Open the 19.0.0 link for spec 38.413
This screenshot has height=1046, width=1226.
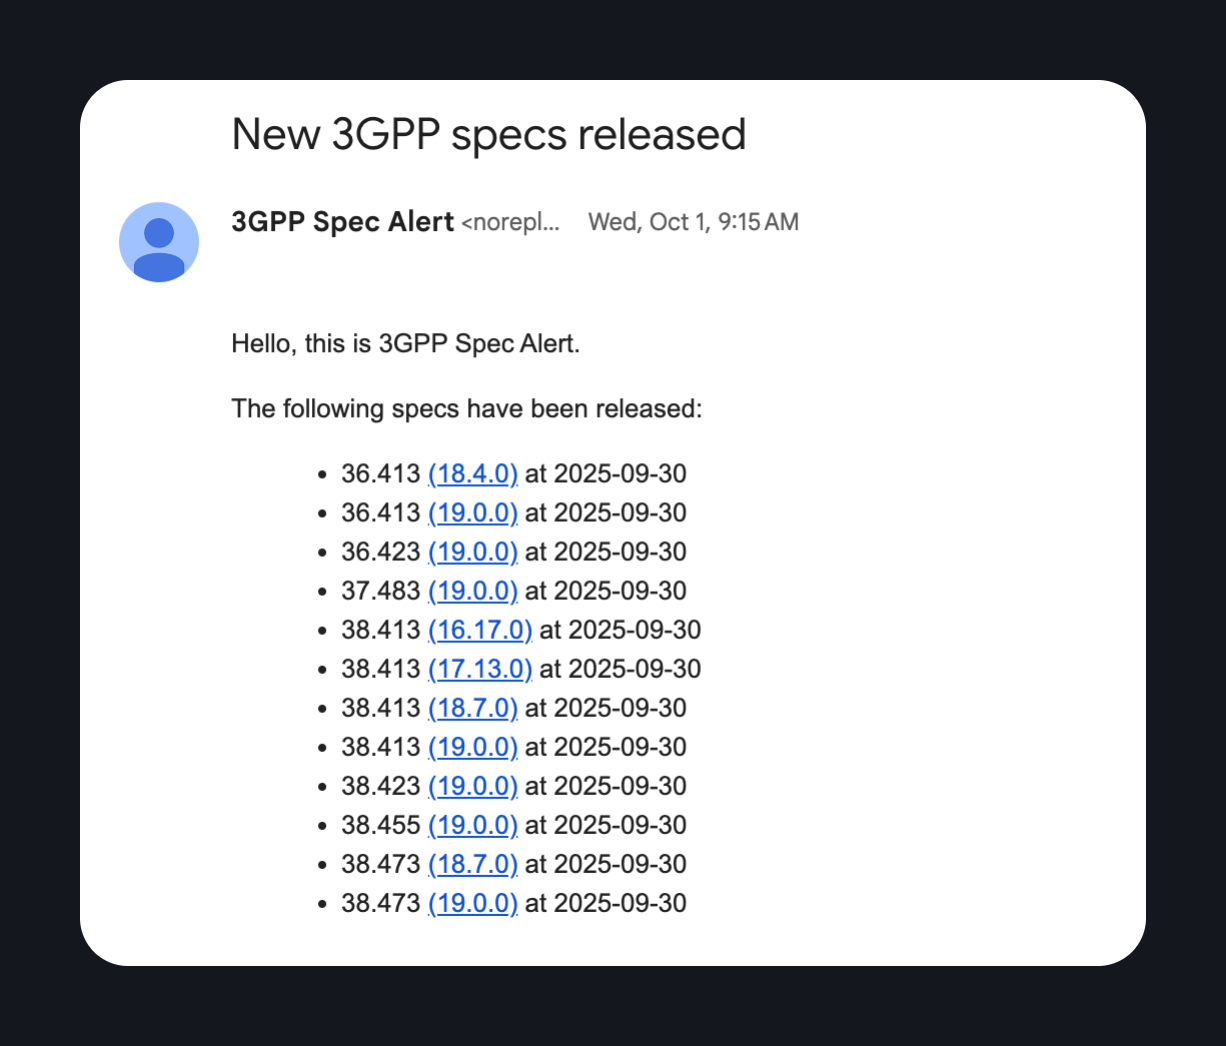tap(472, 747)
